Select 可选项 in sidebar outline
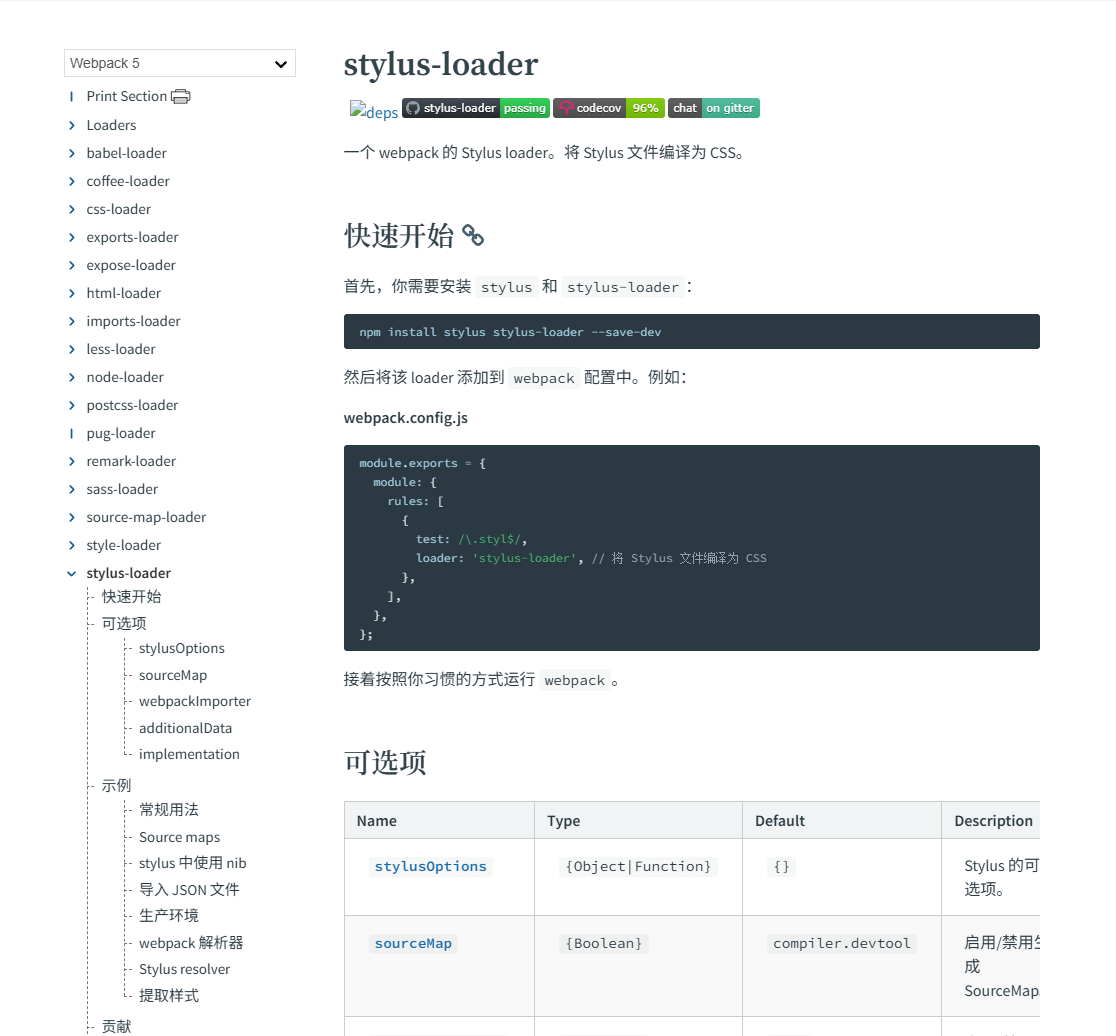1116x1036 pixels. [x=124, y=623]
